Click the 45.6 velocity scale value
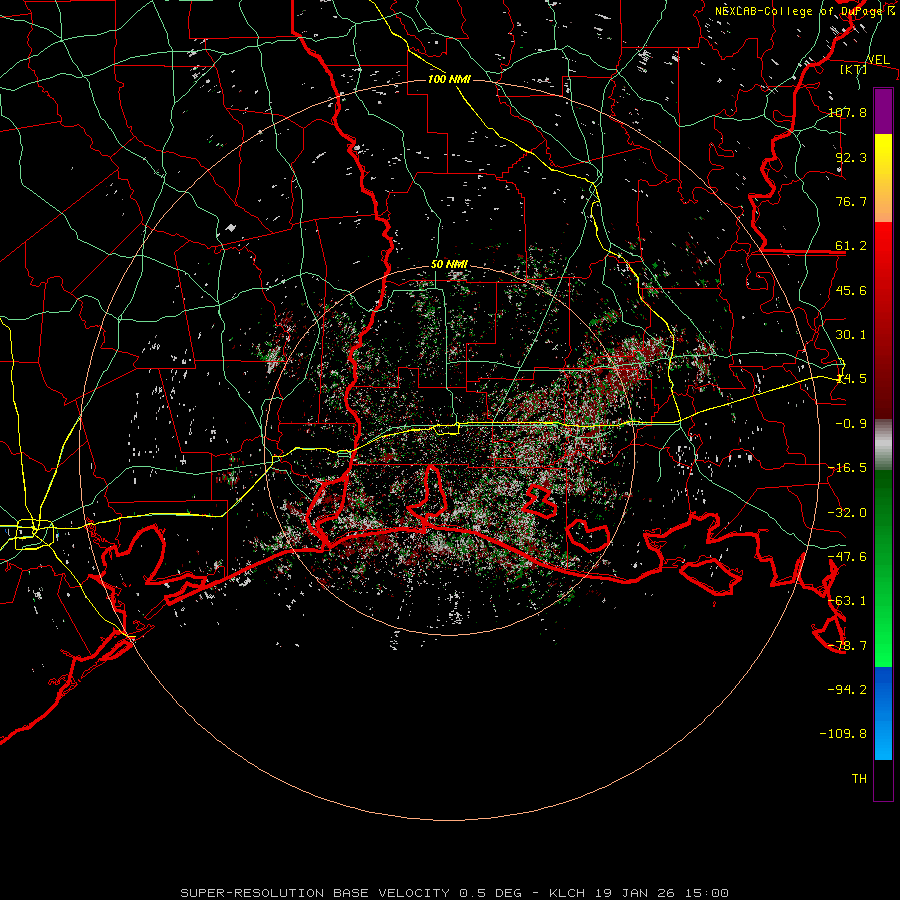This screenshot has width=900, height=900. 851,290
